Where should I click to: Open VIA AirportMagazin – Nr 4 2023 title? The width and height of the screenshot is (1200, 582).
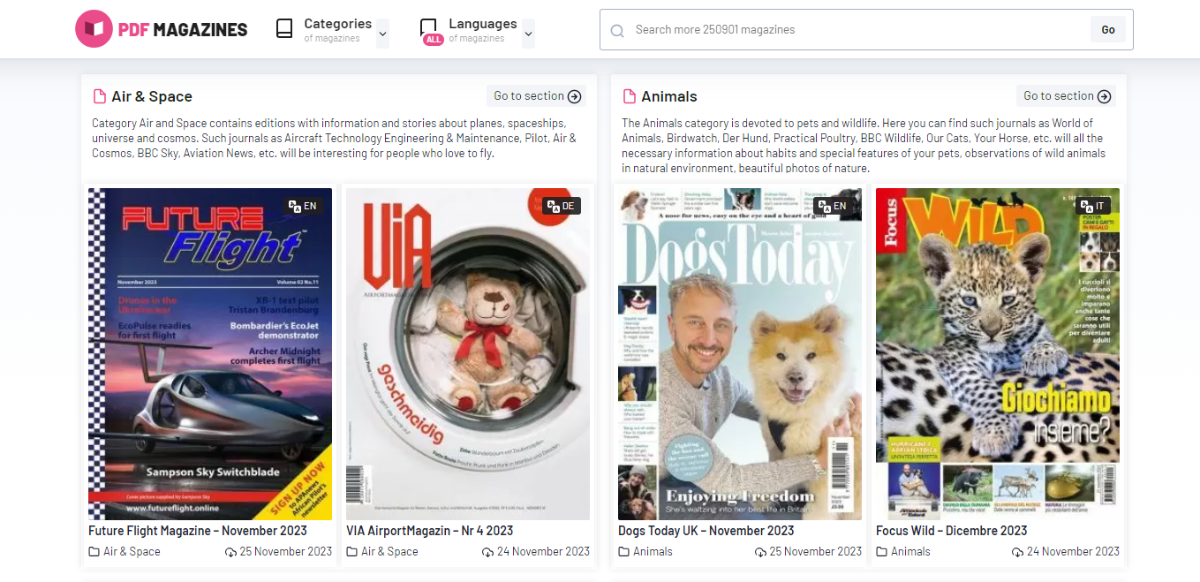click(x=429, y=531)
